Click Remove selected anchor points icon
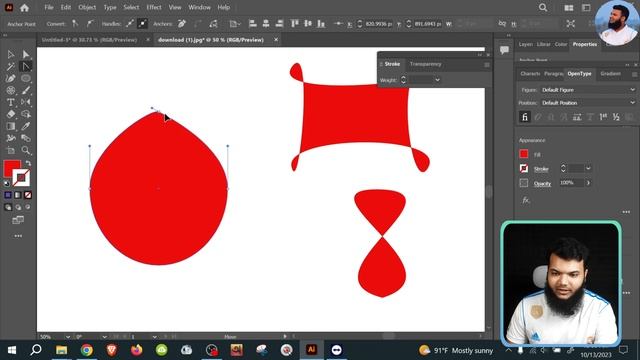The height and width of the screenshot is (360, 640). point(182,24)
